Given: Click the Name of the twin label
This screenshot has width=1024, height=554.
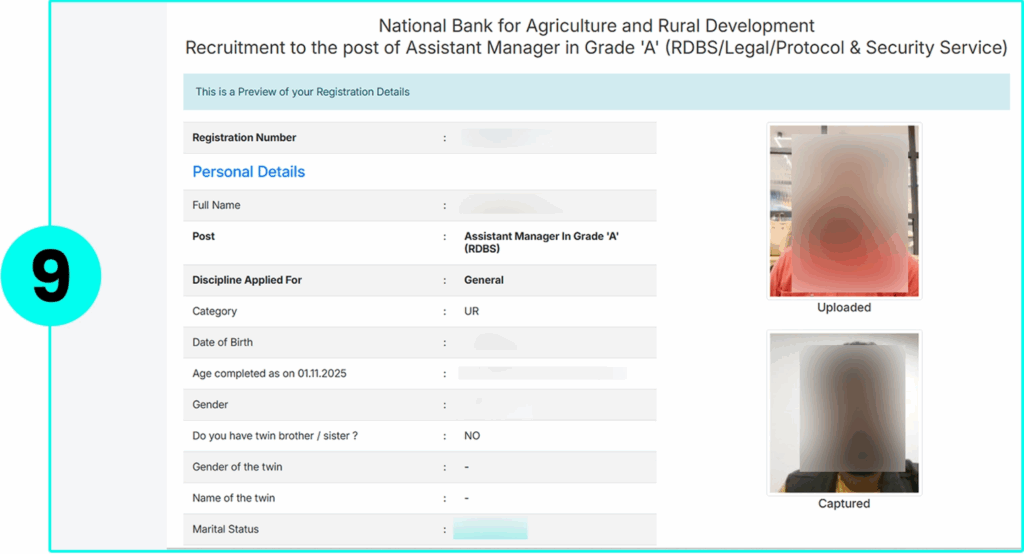Looking at the screenshot, I should click(x=233, y=498).
